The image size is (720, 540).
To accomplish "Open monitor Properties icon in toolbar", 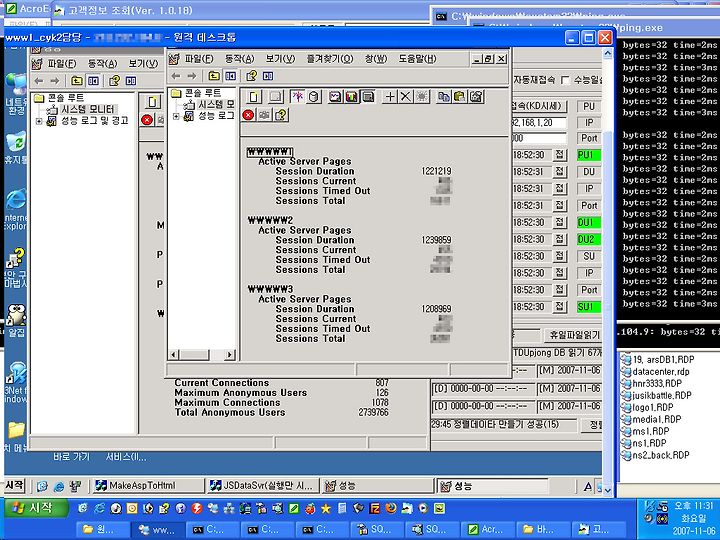I will click(476, 96).
